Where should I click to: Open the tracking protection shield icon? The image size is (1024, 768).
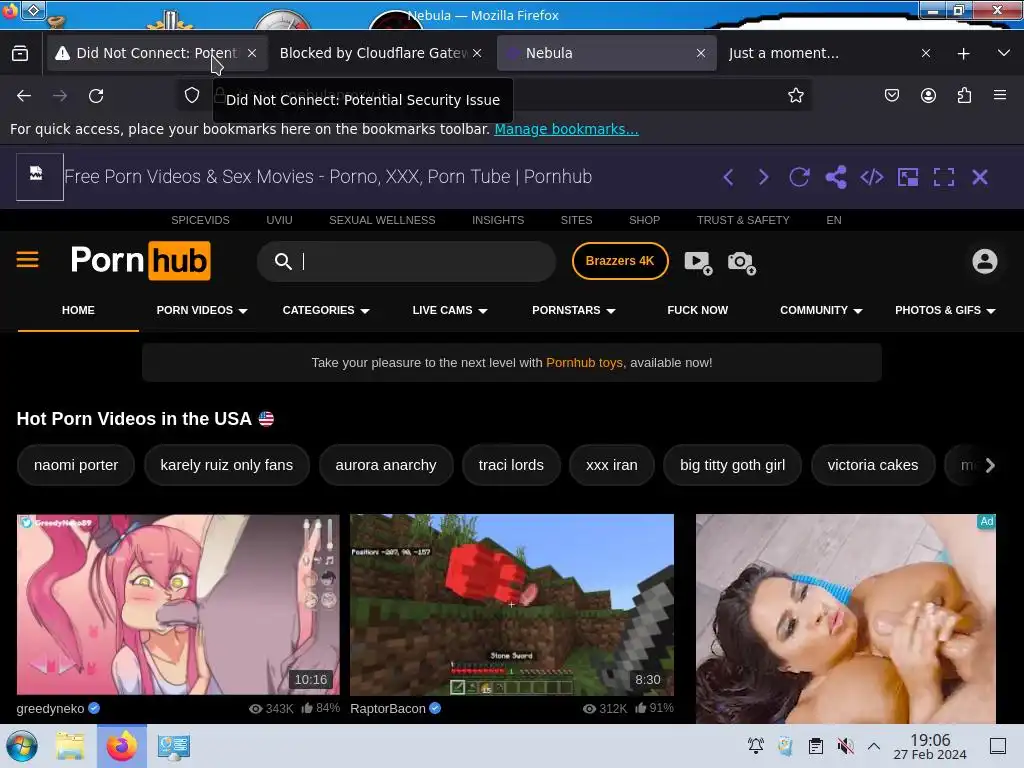(x=191, y=95)
